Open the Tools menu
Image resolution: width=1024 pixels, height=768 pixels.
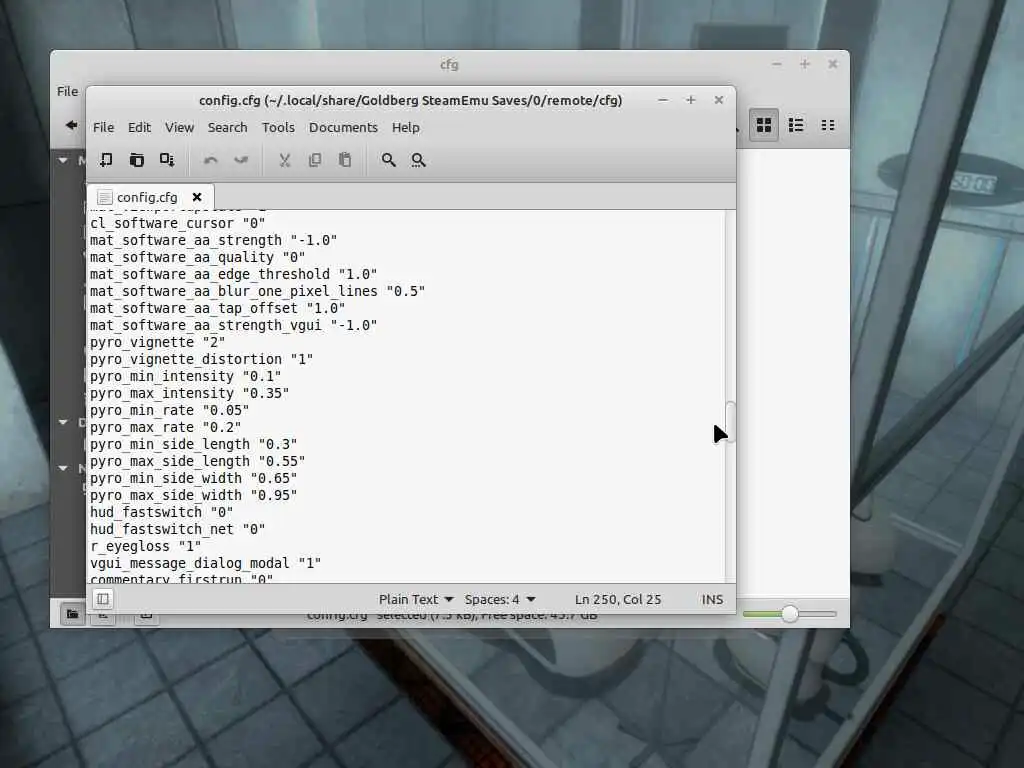(x=278, y=127)
